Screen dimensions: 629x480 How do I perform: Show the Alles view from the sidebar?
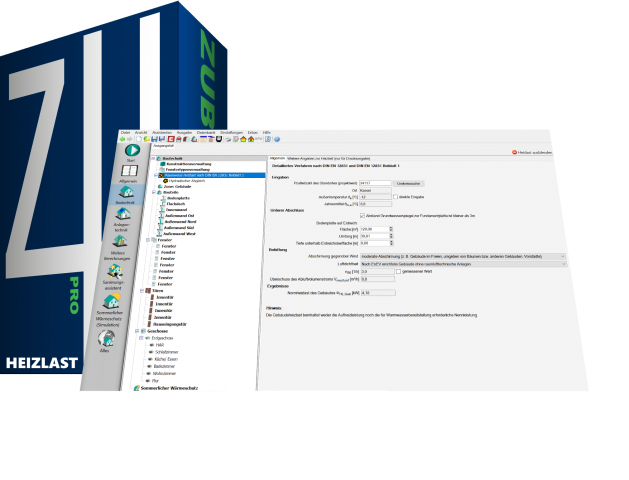pos(106,338)
